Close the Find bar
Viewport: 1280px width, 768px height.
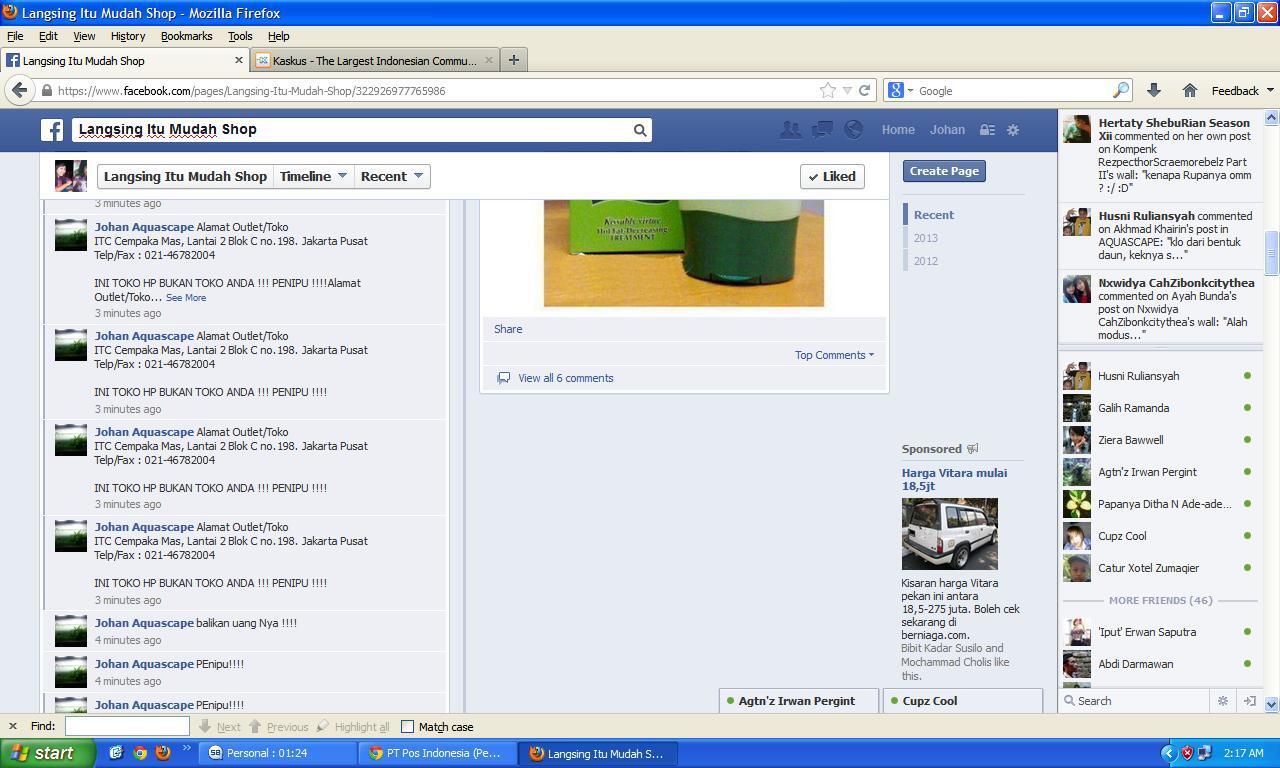(12, 727)
